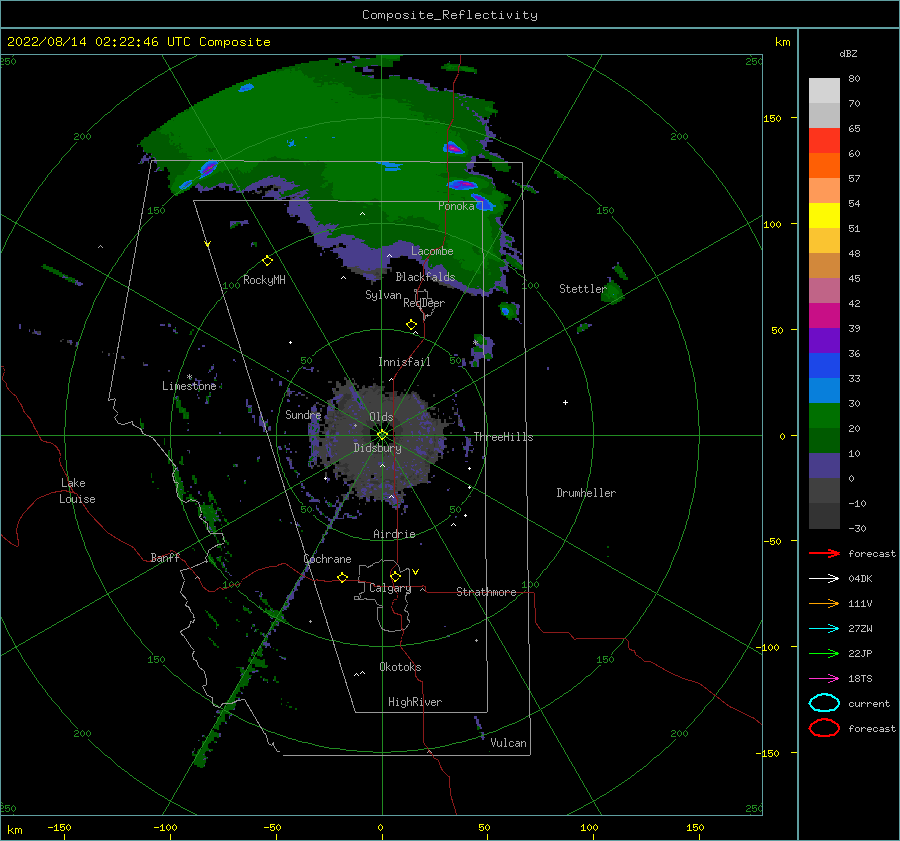Screen dimensions: 900x841
Task: Click the Drumheller town label
Action: pyautogui.click(x=586, y=493)
